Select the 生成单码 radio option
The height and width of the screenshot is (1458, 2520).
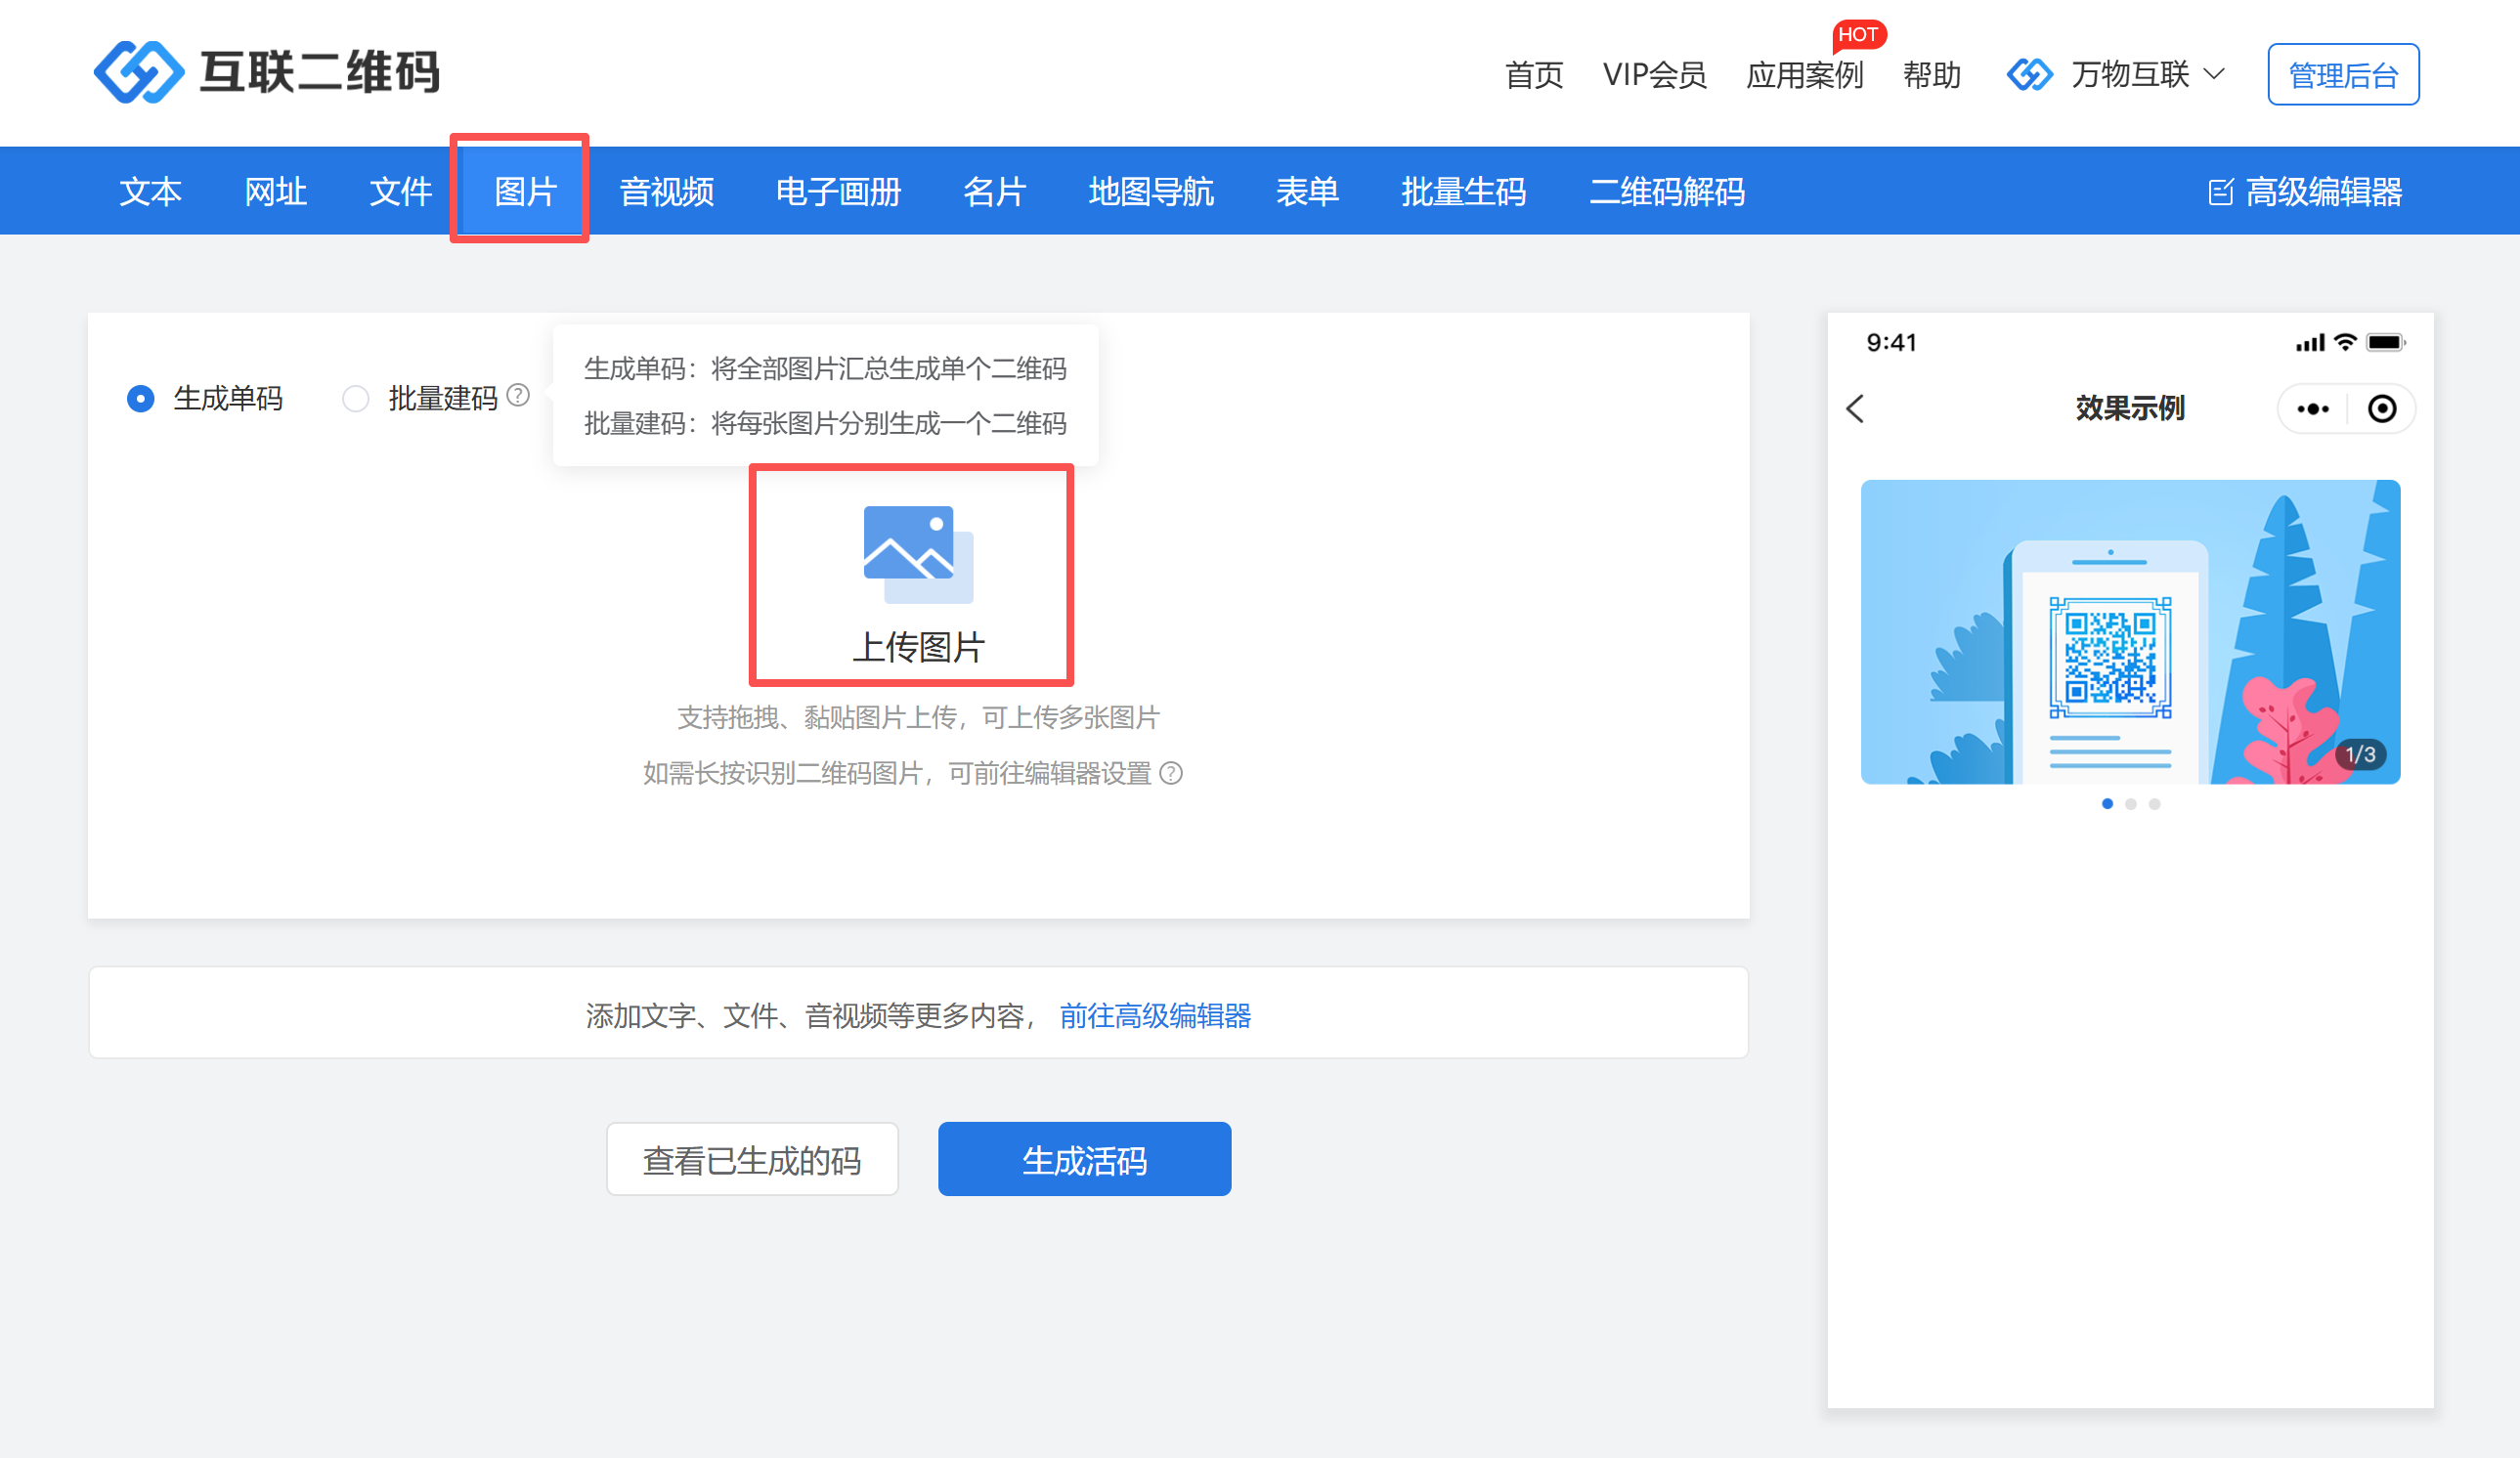tap(141, 398)
